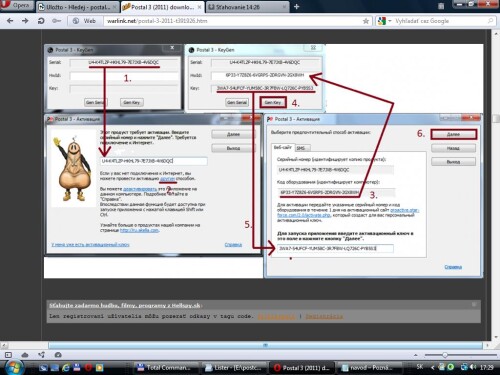Open the closed tabs trash icon
Screen dimensions: 500x375
[441, 6]
